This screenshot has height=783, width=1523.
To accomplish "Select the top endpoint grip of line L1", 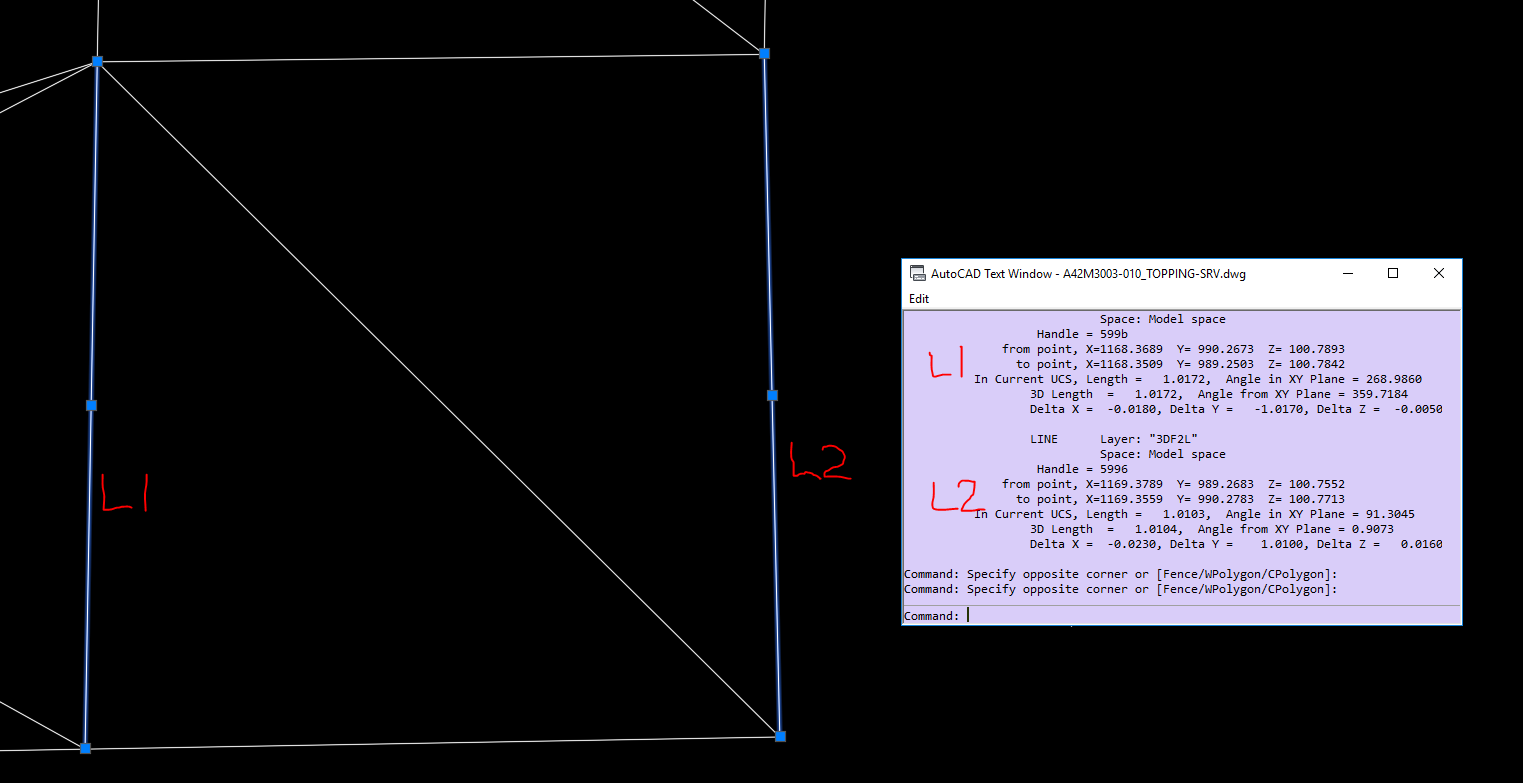I will click(x=96, y=62).
